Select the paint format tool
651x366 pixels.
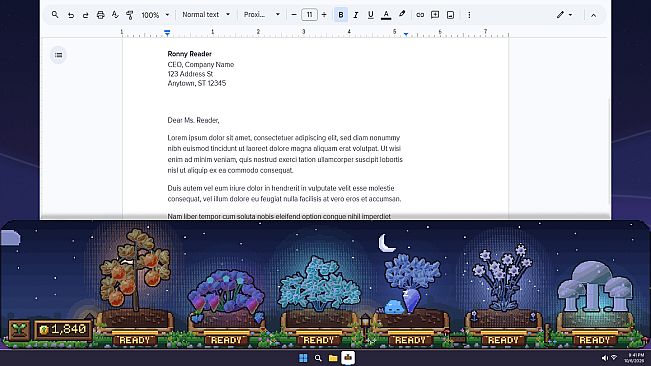point(130,15)
